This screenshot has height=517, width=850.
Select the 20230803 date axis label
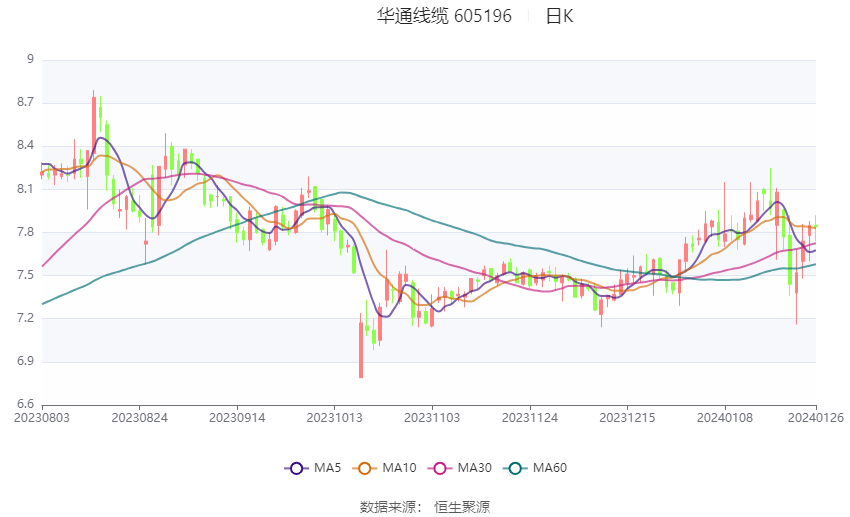pyautogui.click(x=42, y=418)
